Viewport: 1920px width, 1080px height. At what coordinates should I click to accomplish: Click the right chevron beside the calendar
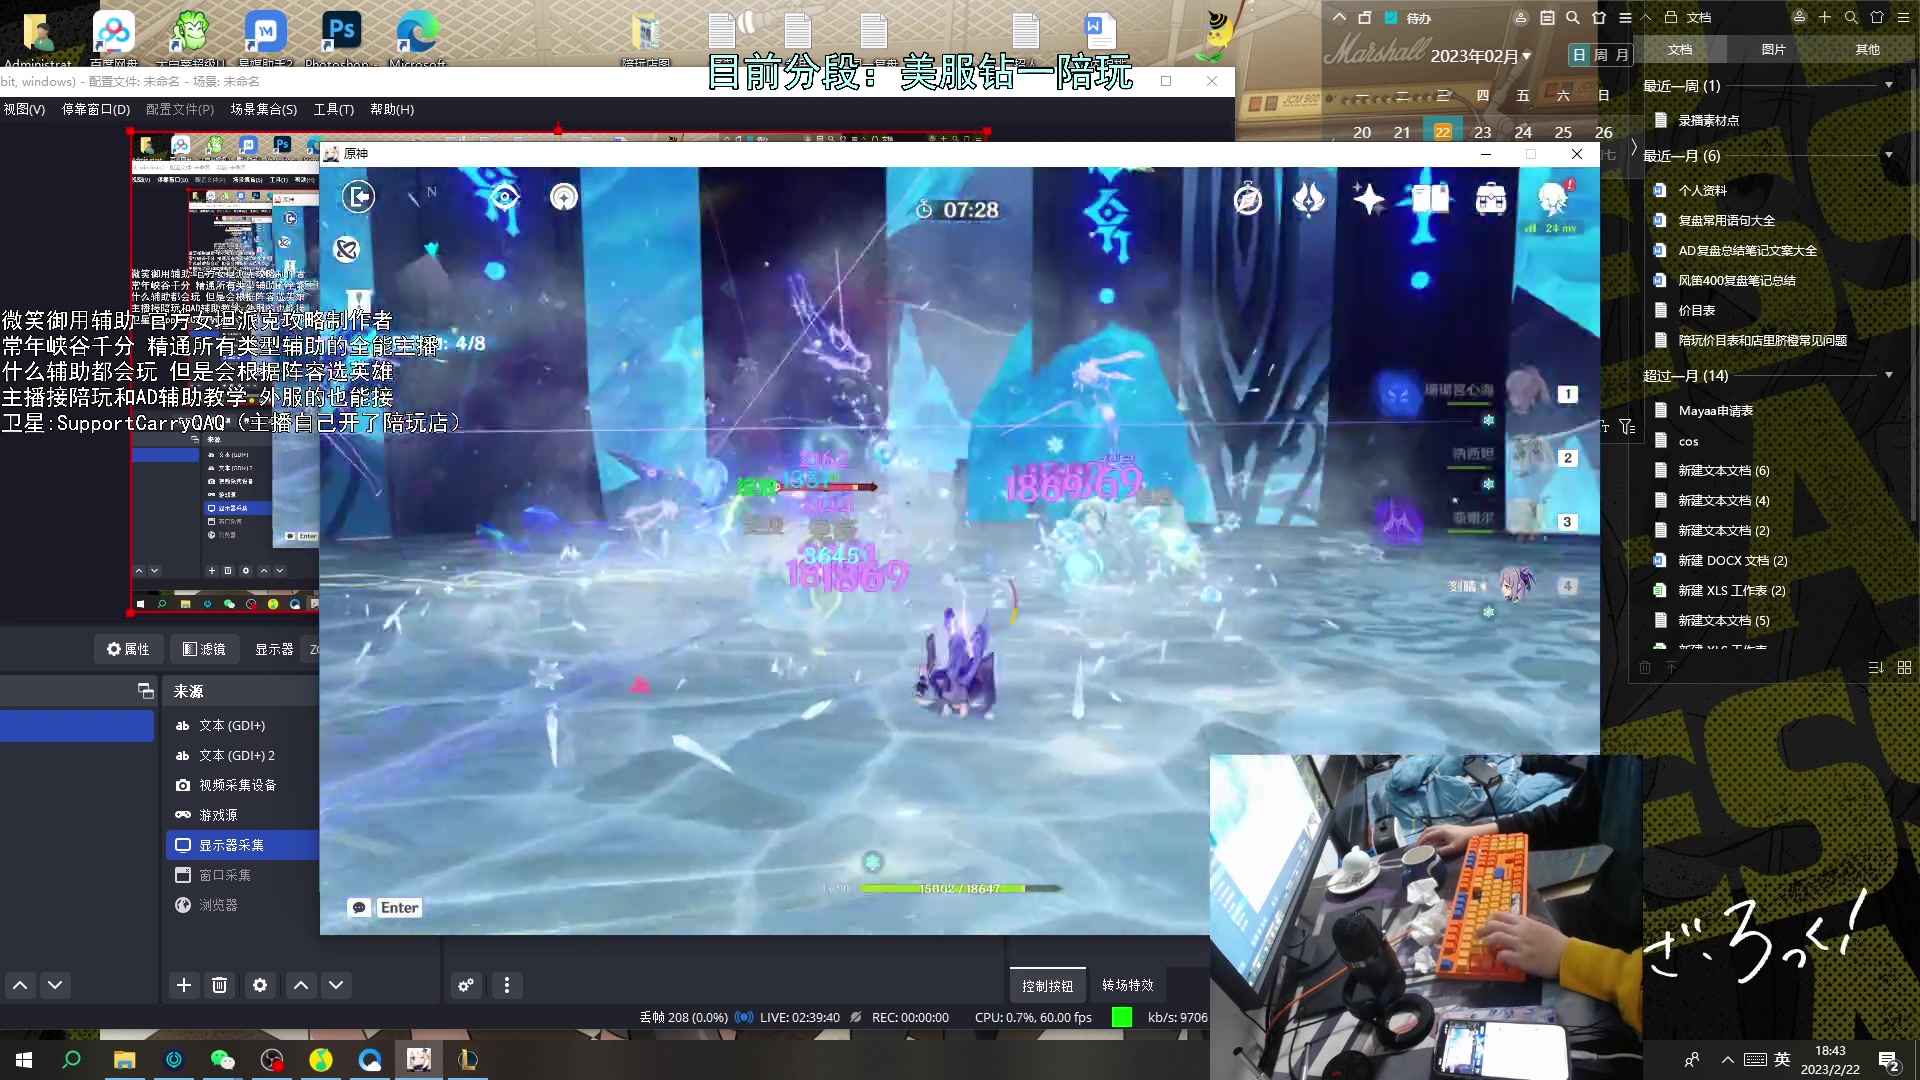1634,148
